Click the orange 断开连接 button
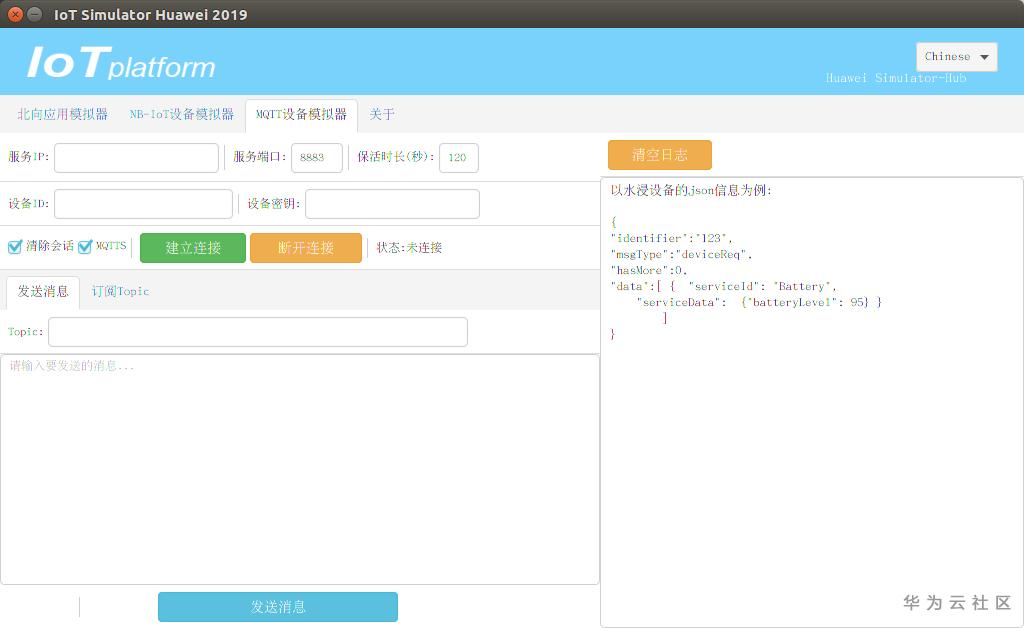This screenshot has height=628, width=1024. pos(306,248)
